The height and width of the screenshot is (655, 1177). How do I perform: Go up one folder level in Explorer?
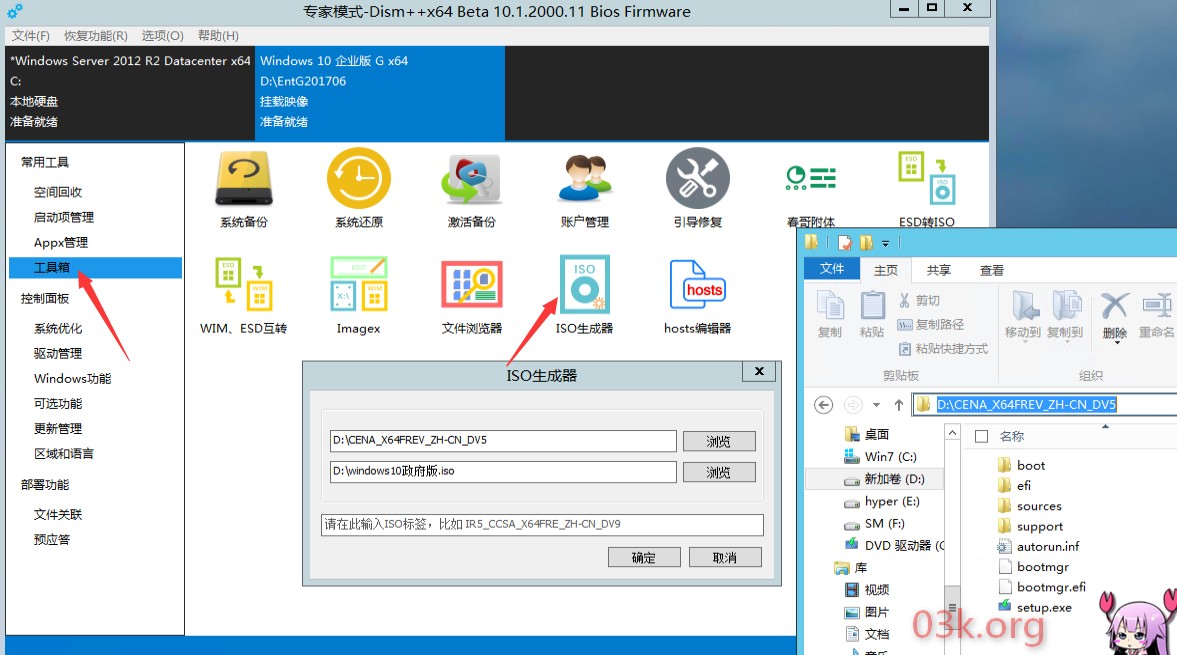tap(899, 405)
